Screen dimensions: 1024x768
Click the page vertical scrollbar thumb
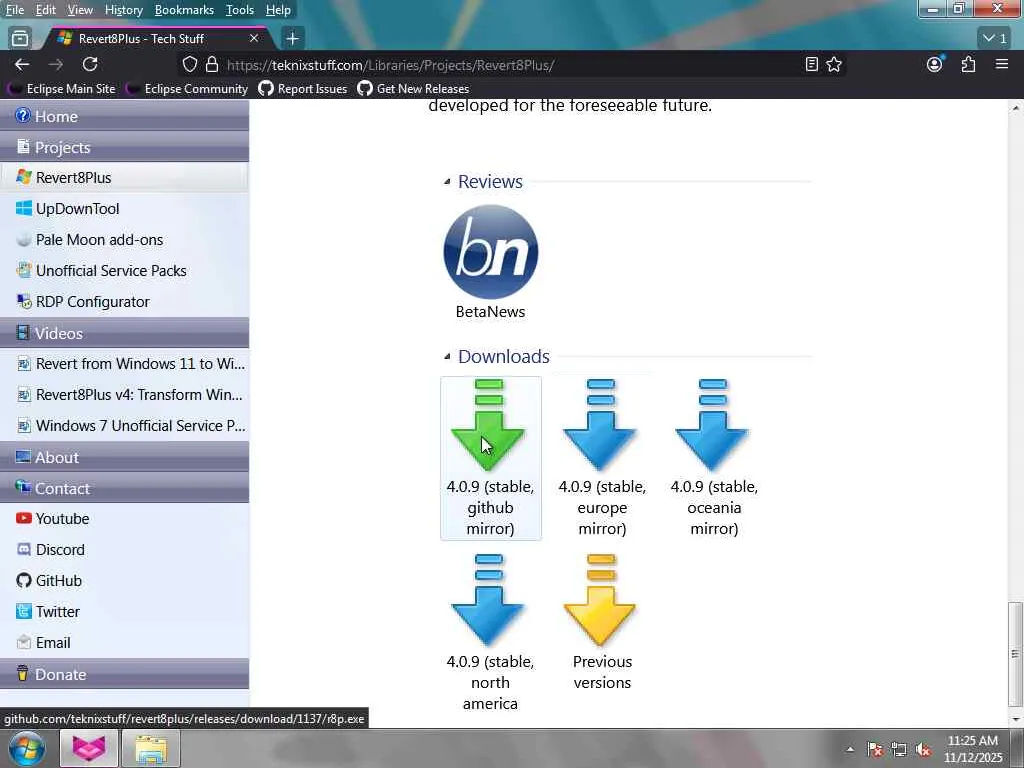coord(1015,654)
